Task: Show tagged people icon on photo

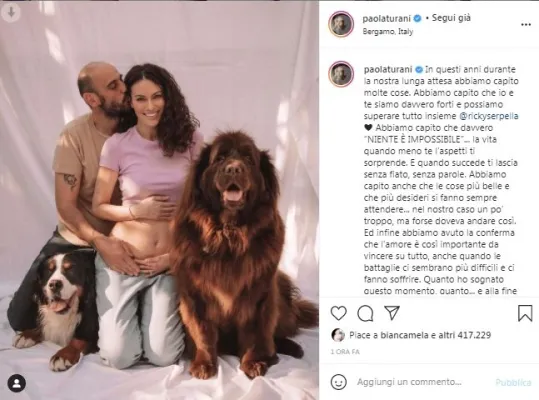Action: (x=16, y=383)
